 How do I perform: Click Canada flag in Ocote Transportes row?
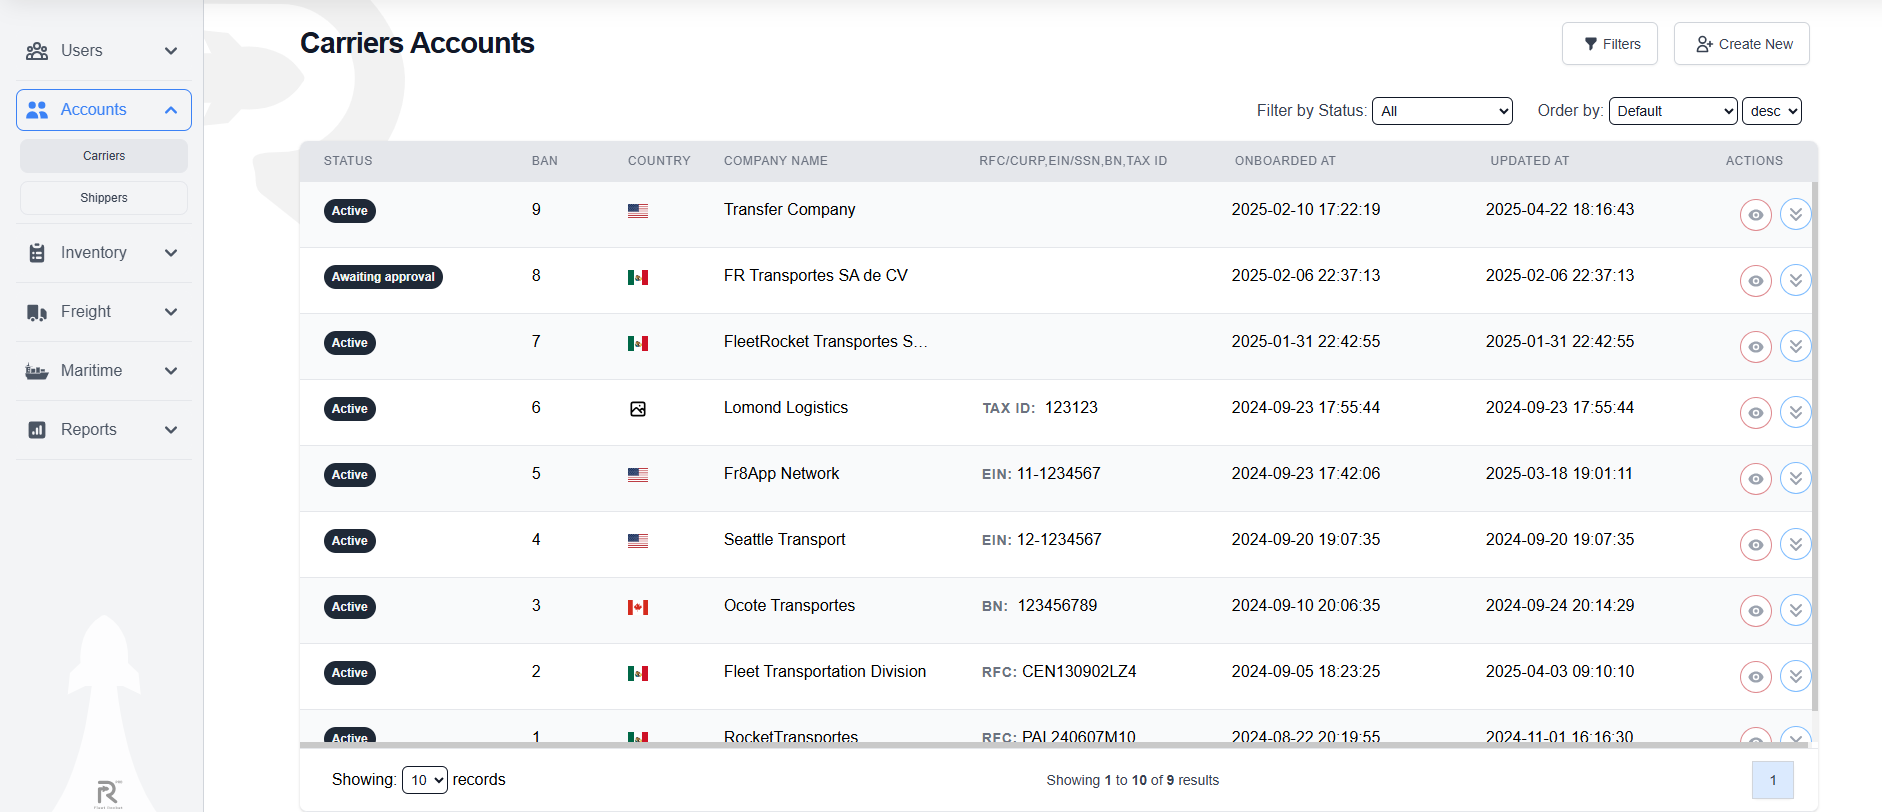click(638, 607)
